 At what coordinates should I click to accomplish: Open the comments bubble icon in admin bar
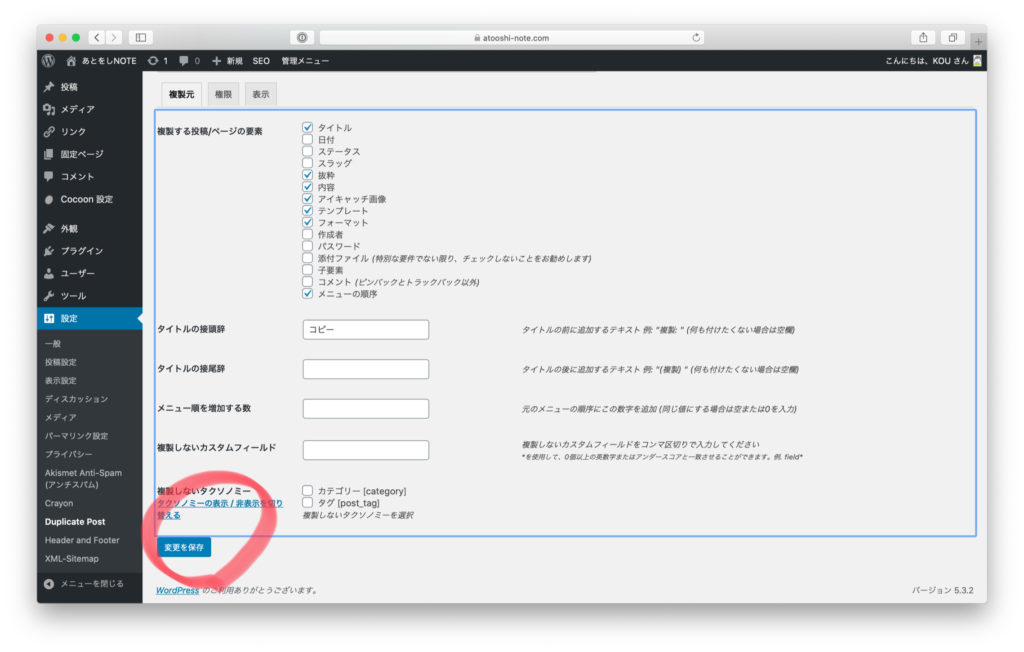coord(183,61)
